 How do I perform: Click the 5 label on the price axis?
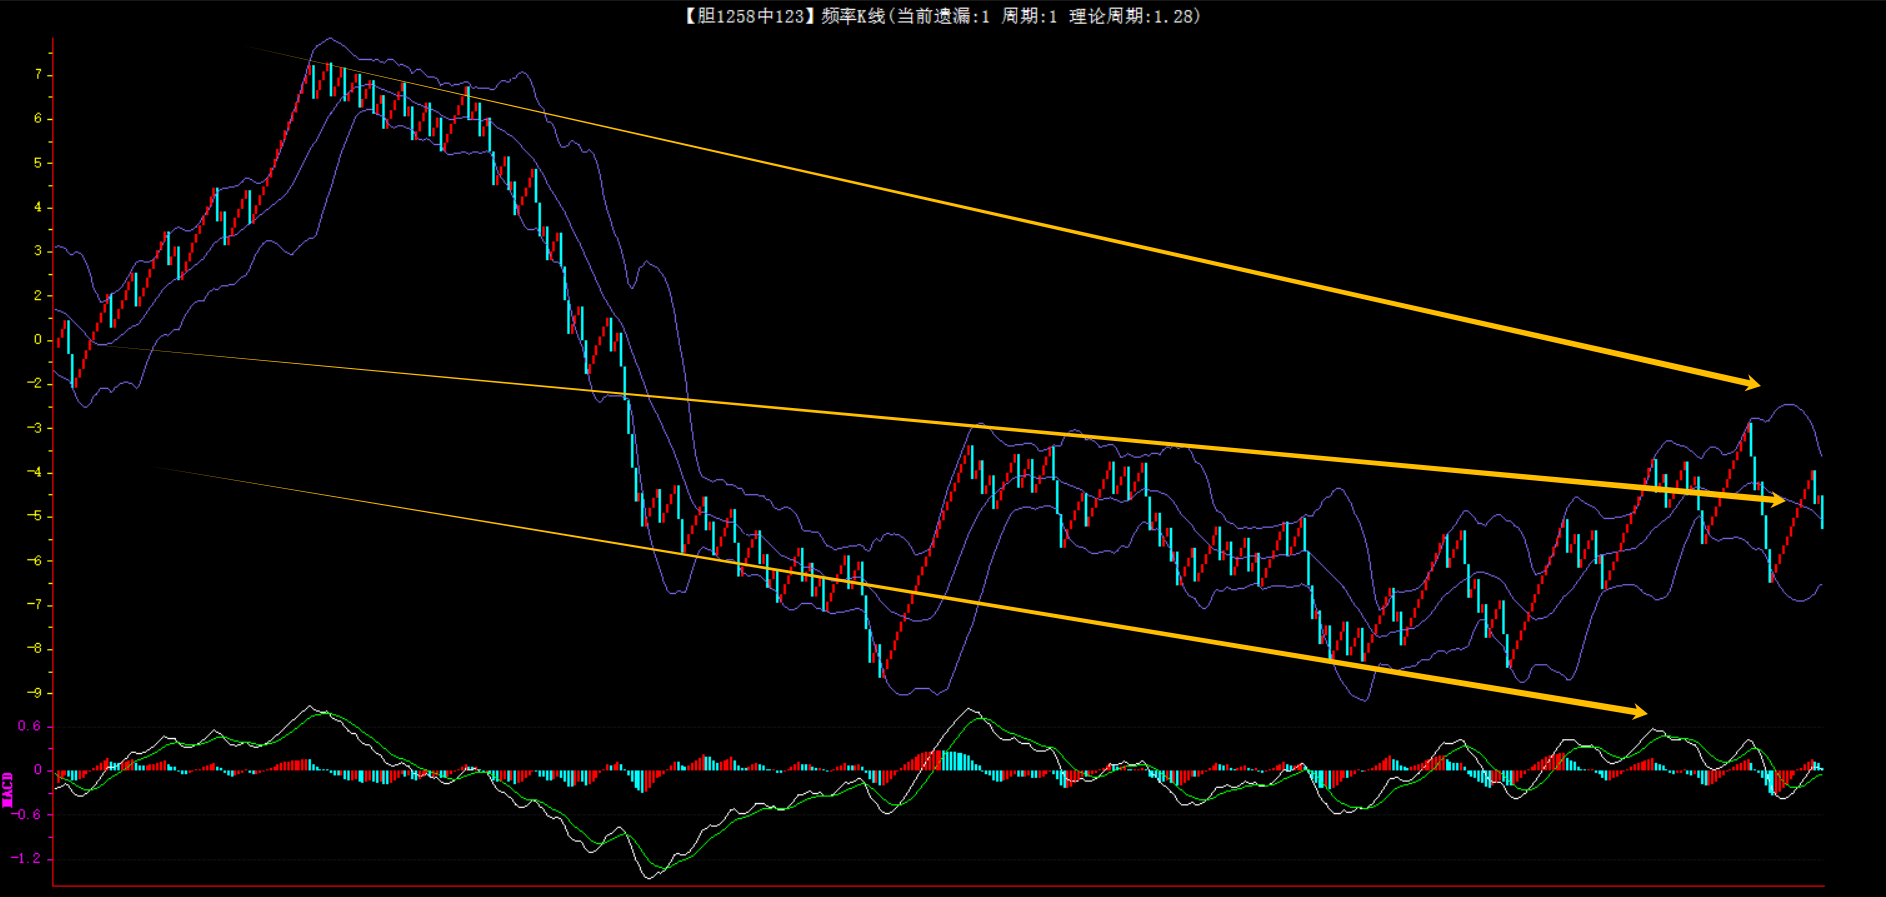[38, 163]
